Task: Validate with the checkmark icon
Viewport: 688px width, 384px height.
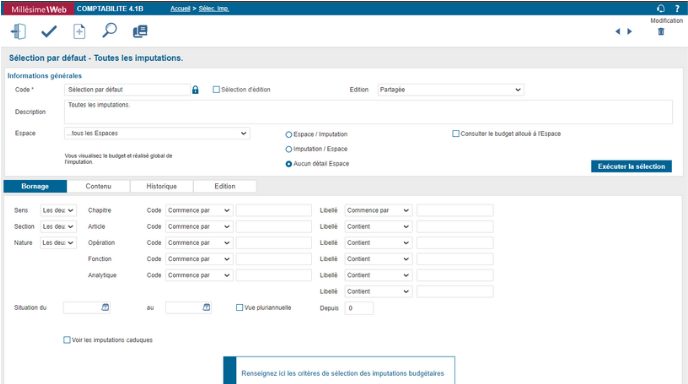Action: point(49,32)
